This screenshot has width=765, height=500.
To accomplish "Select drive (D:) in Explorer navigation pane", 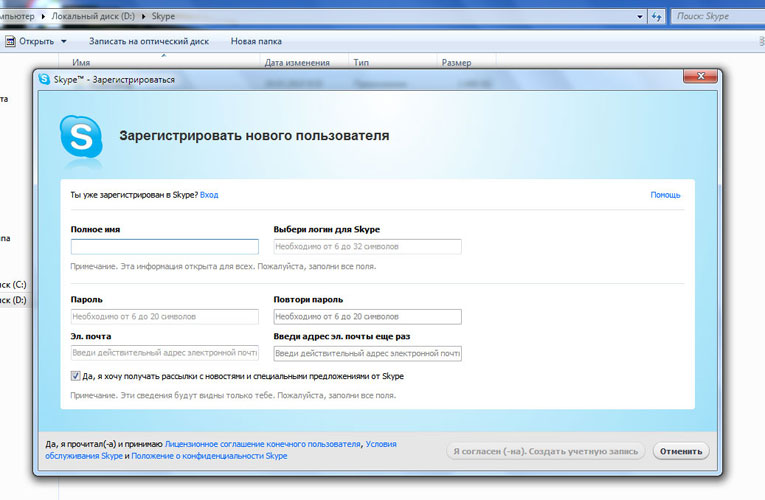I will click(13, 300).
